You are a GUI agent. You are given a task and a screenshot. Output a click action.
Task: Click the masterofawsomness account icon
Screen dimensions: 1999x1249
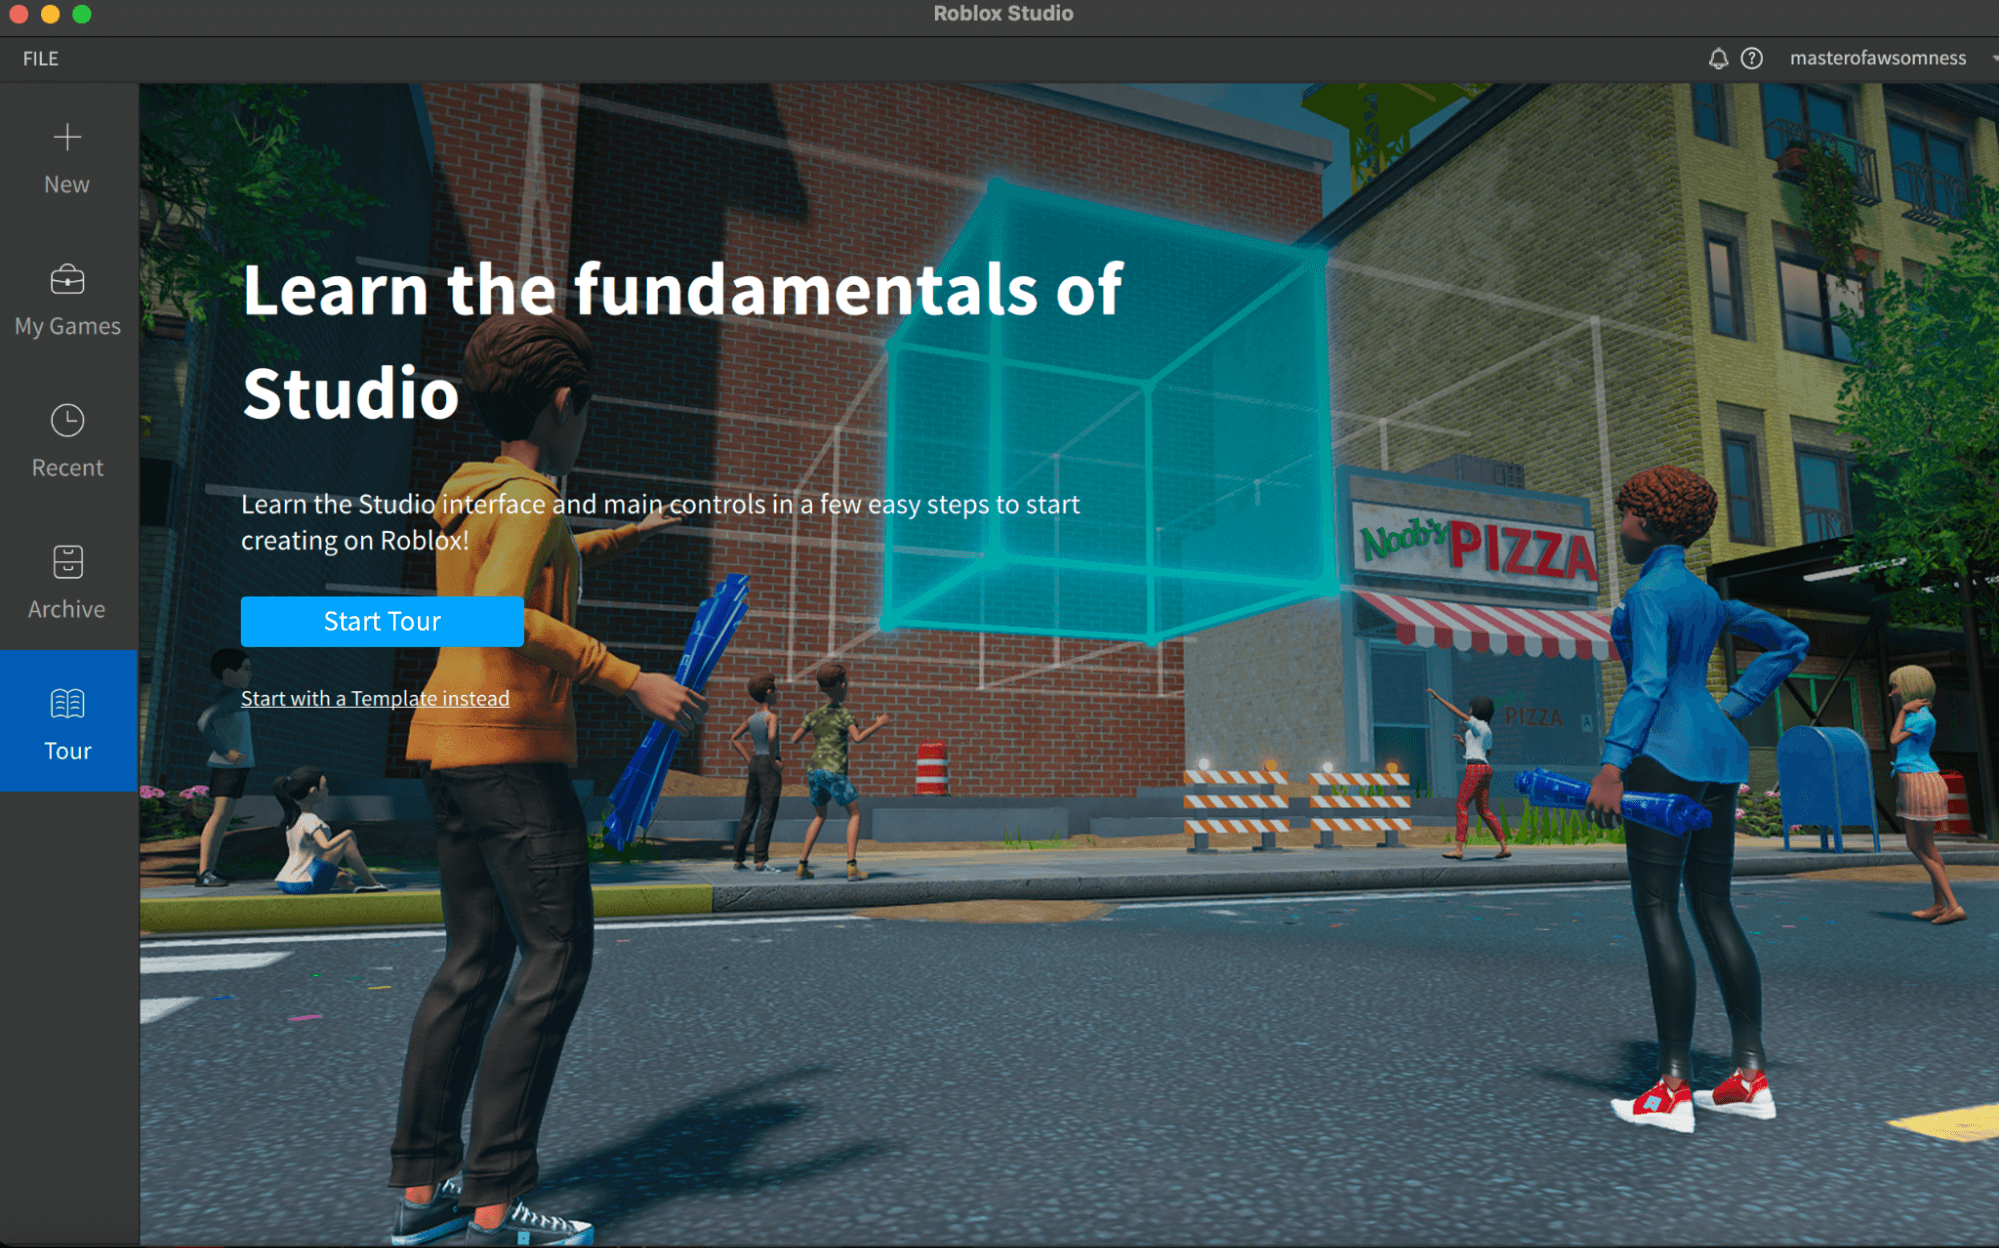coord(1877,59)
